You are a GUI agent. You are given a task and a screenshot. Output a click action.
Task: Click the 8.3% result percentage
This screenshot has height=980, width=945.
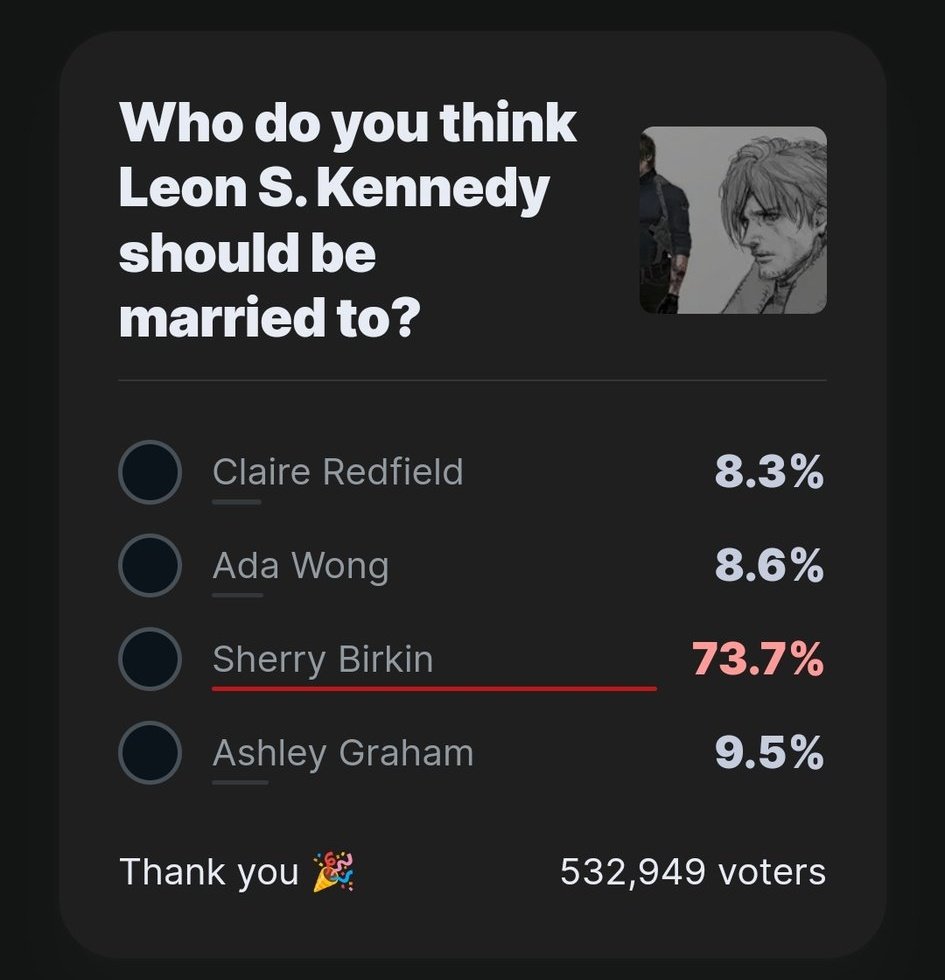pos(769,472)
